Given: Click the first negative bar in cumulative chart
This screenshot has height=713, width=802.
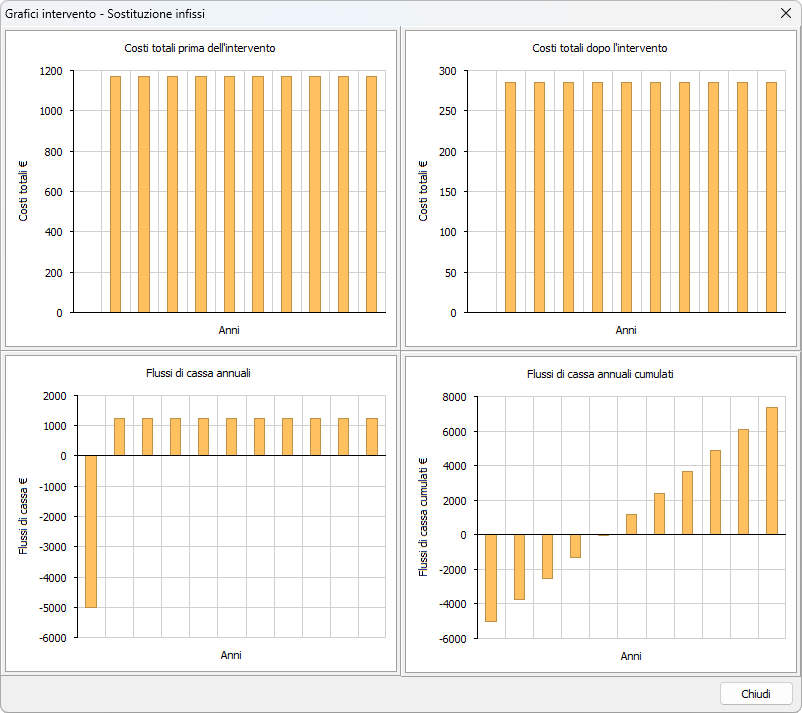Looking at the screenshot, I should (x=491, y=577).
